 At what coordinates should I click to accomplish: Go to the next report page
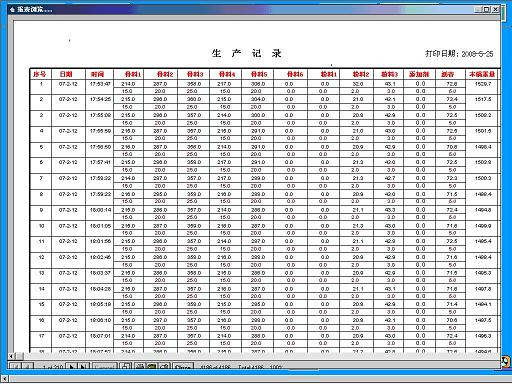click(x=71, y=367)
